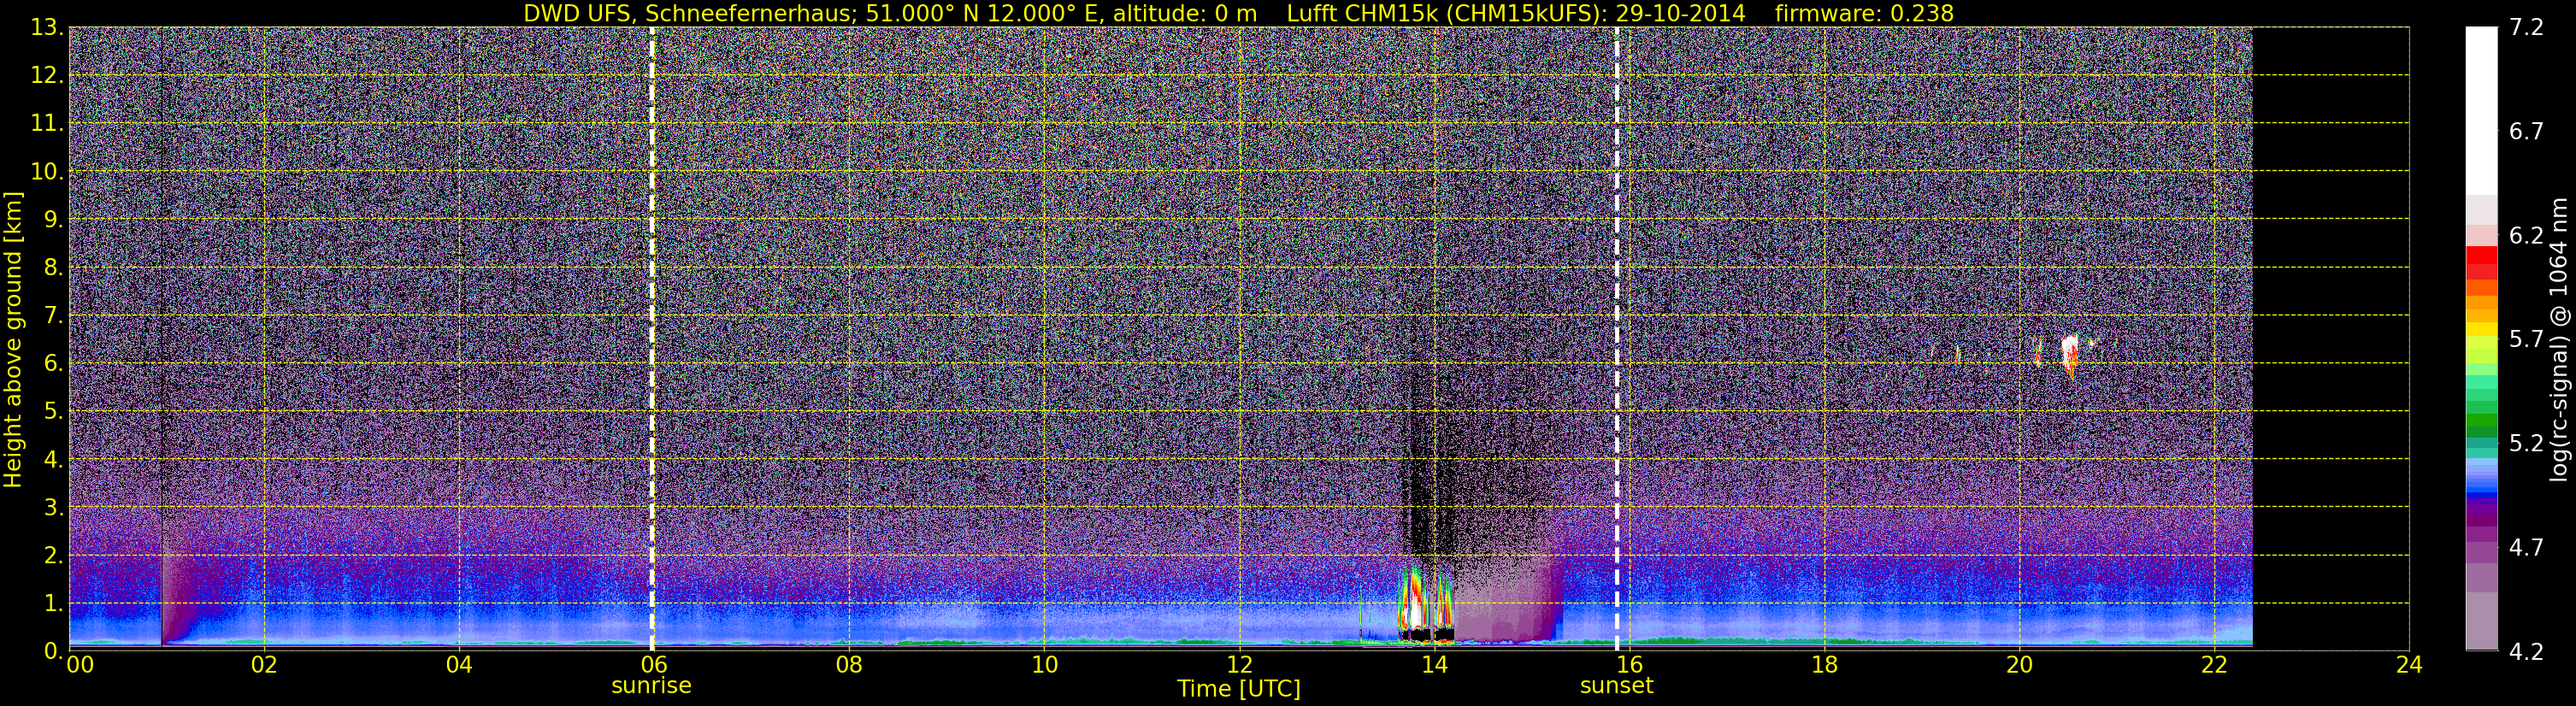This screenshot has height=706, width=2576.
Task: Click height axis tick label 2
Action: (x=54, y=556)
